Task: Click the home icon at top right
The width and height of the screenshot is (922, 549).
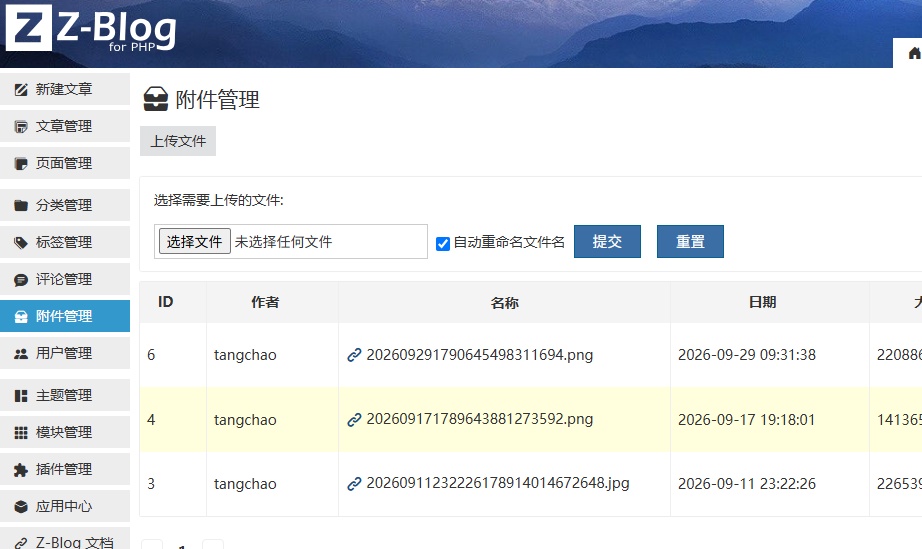Action: coord(914,53)
